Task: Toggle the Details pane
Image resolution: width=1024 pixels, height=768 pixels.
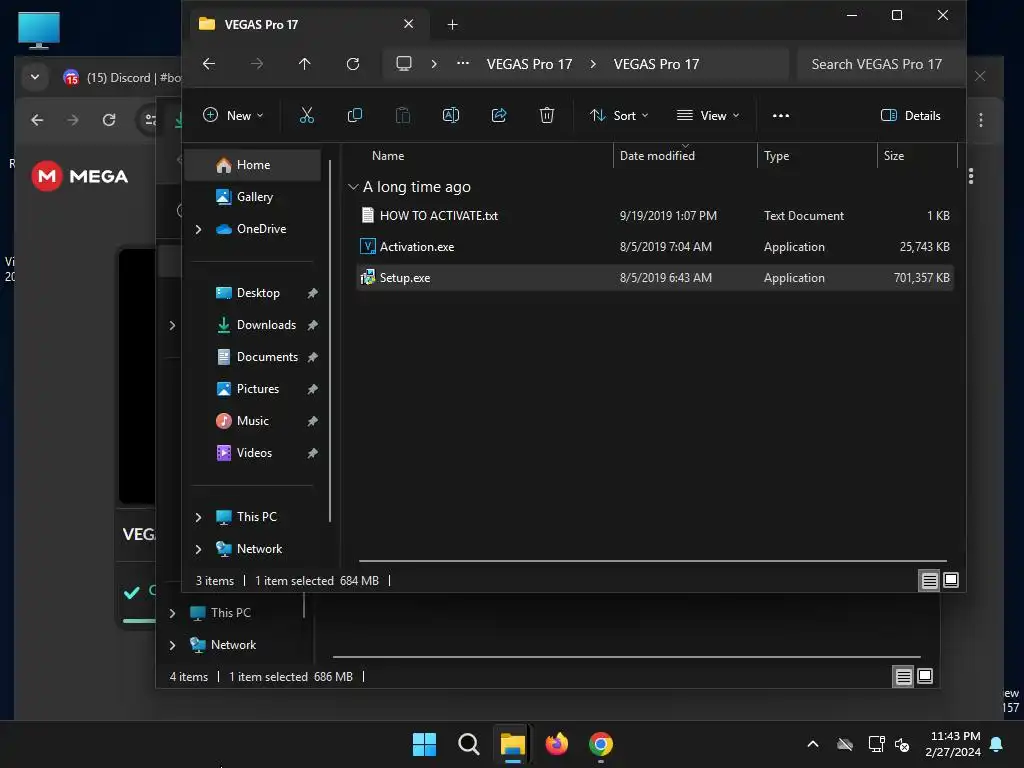Action: click(910, 116)
